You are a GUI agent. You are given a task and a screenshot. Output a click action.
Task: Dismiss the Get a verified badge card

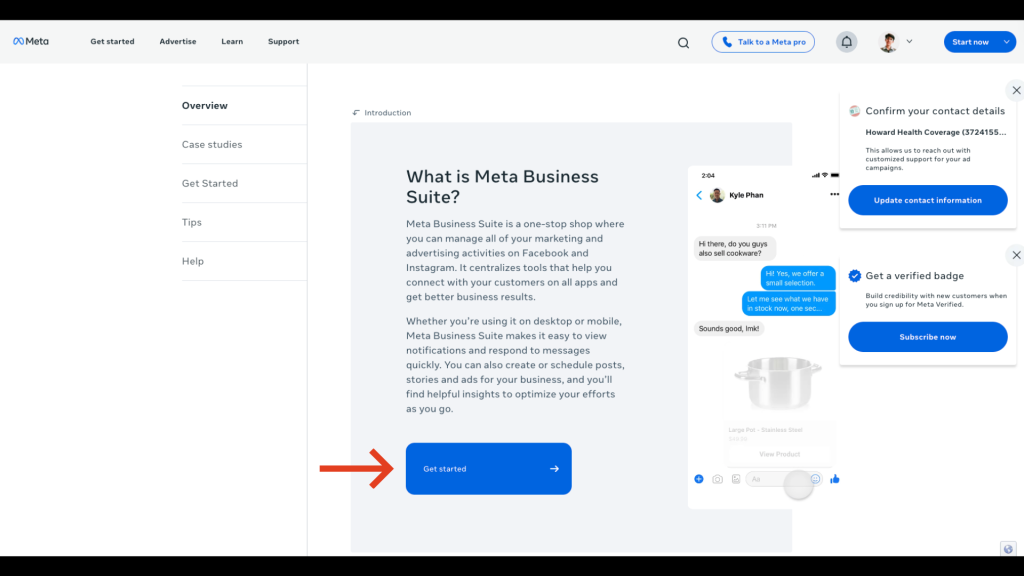(x=1016, y=255)
